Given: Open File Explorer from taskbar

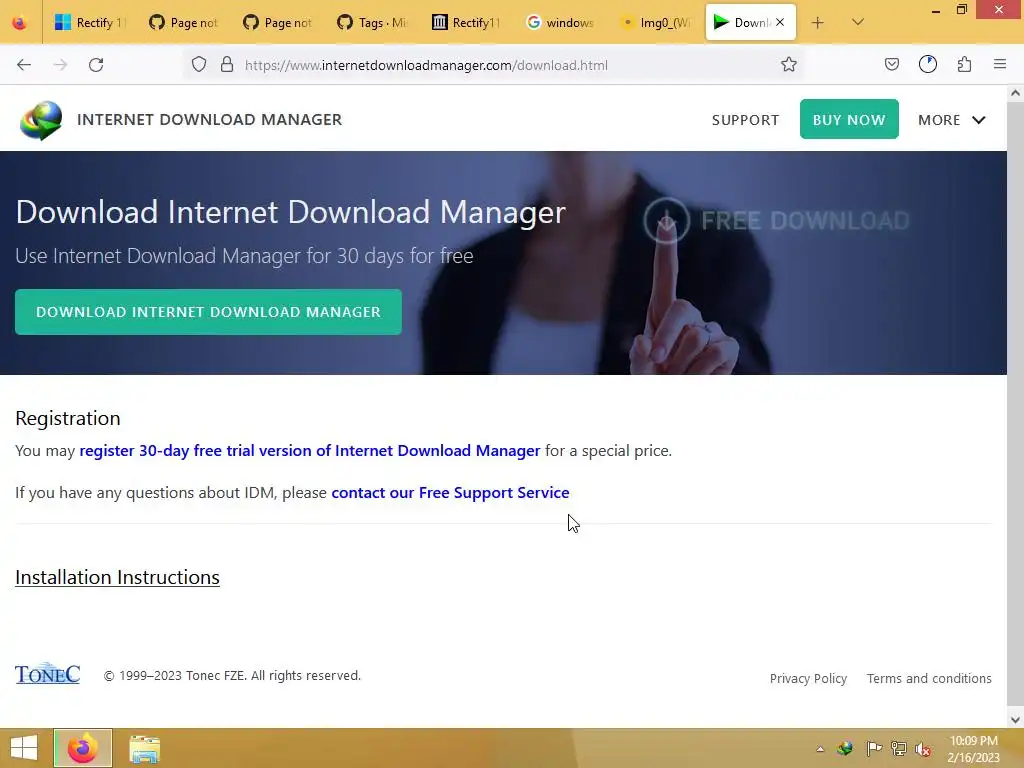Looking at the screenshot, I should pyautogui.click(x=144, y=748).
